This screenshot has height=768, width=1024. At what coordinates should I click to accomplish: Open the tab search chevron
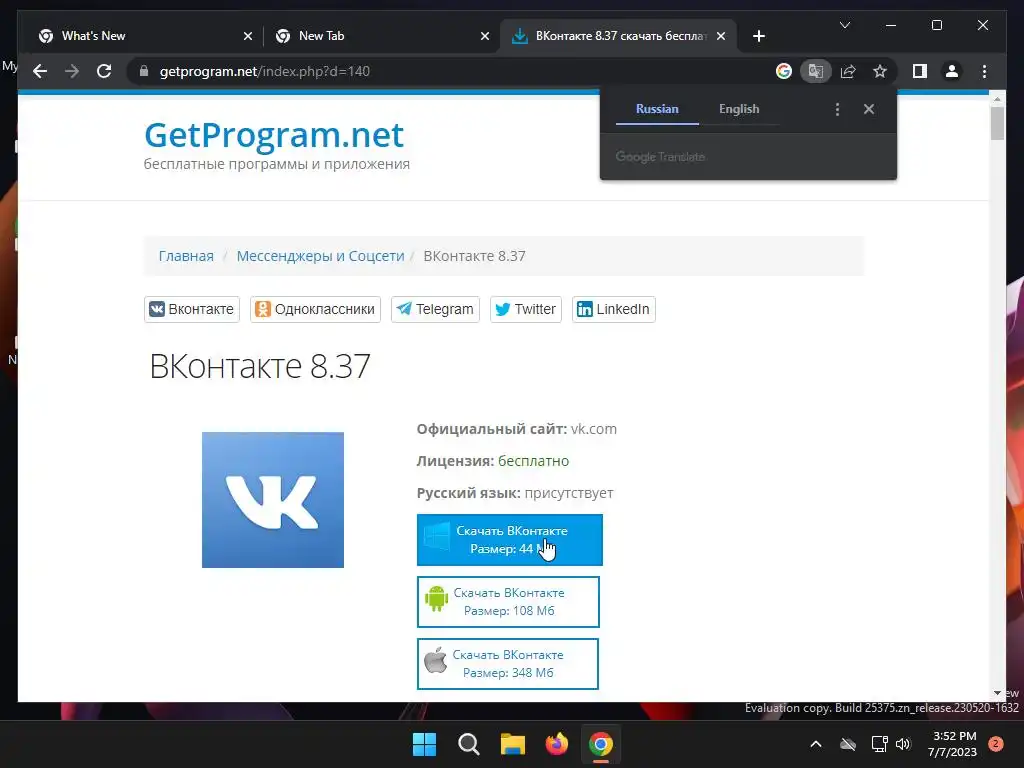pyautogui.click(x=844, y=25)
